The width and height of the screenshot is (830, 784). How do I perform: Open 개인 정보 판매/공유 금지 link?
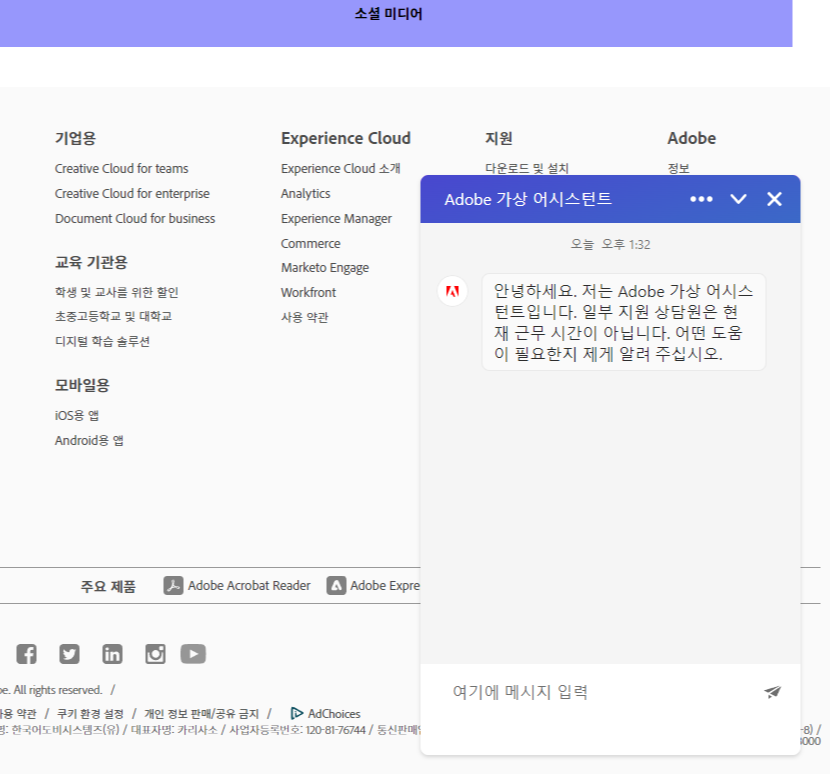pyautogui.click(x=202, y=714)
